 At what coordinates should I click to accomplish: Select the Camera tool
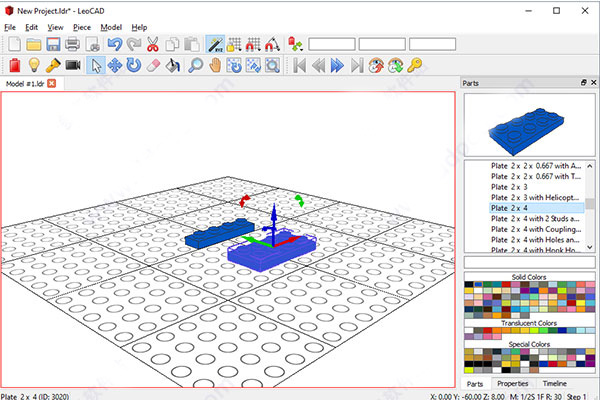73,65
